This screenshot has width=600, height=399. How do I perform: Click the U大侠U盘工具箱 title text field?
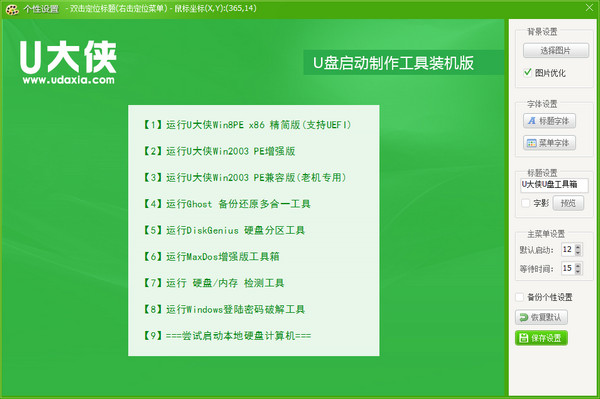554,185
